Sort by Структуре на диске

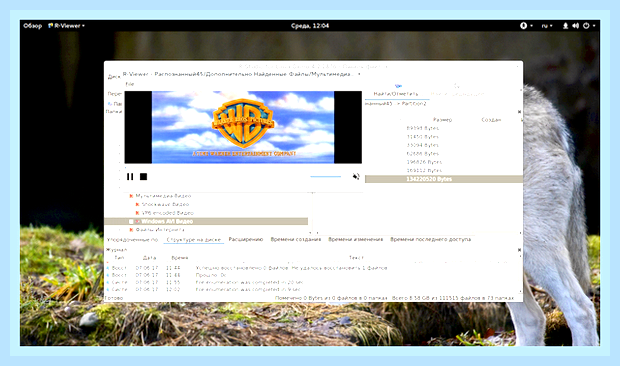click(193, 240)
